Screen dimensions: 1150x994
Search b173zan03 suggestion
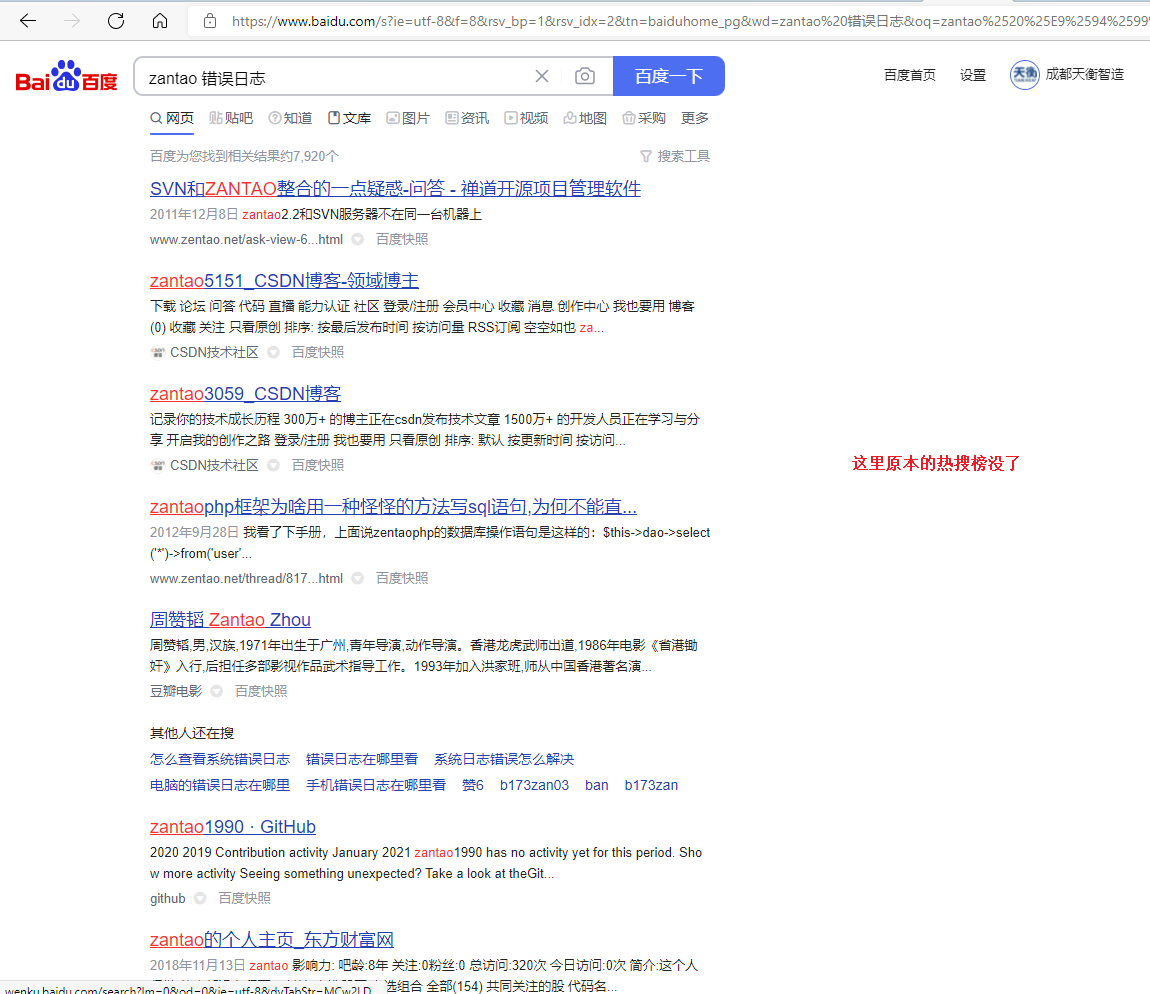(535, 785)
